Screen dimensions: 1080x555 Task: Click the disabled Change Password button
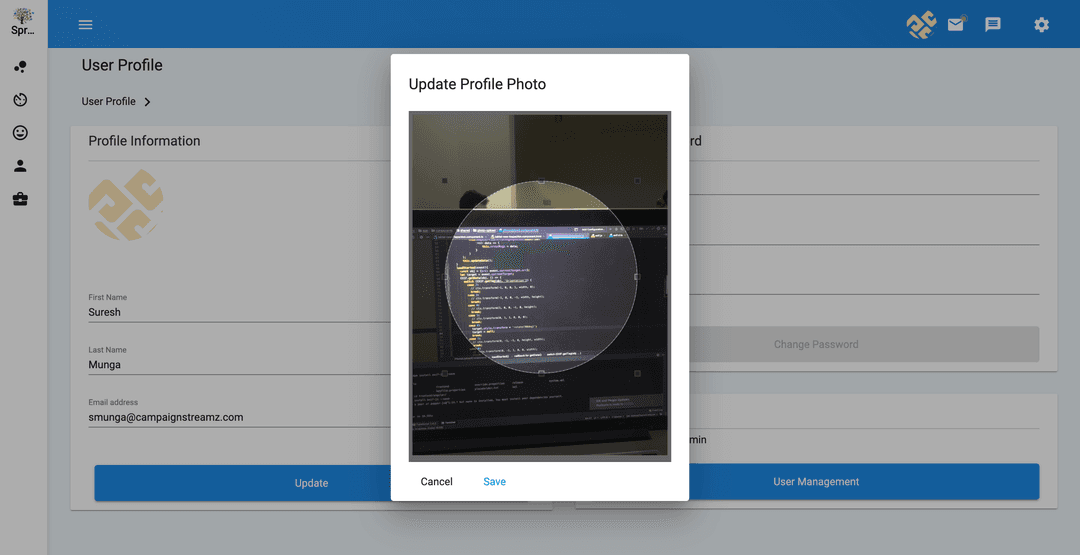click(816, 344)
